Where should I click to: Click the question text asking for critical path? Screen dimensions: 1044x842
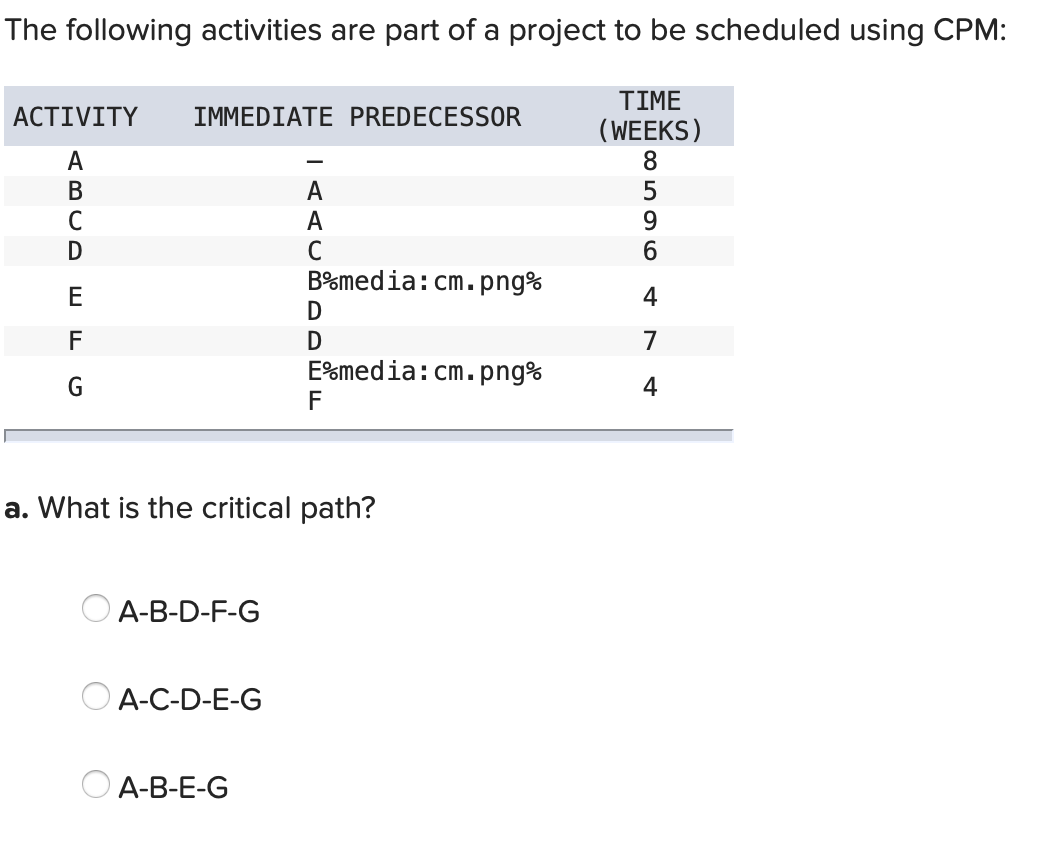(192, 508)
